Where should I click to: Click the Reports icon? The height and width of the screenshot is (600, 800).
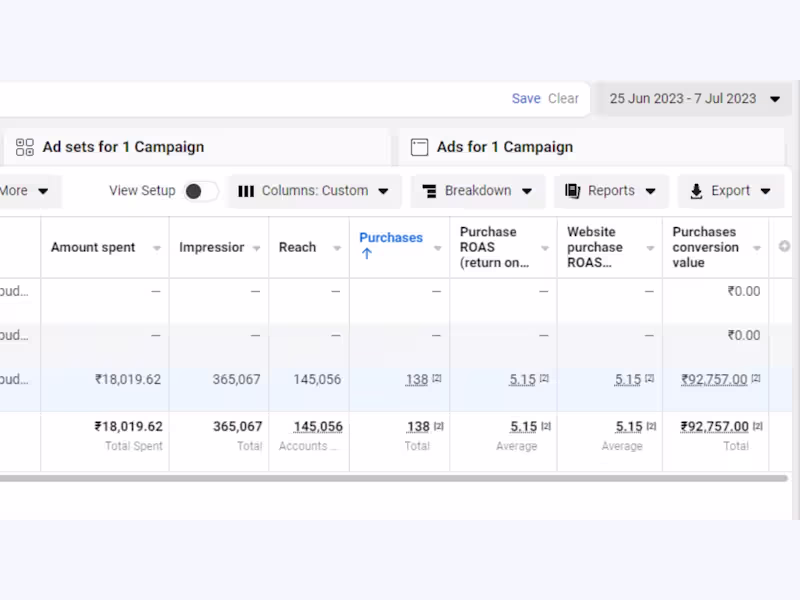tap(573, 191)
